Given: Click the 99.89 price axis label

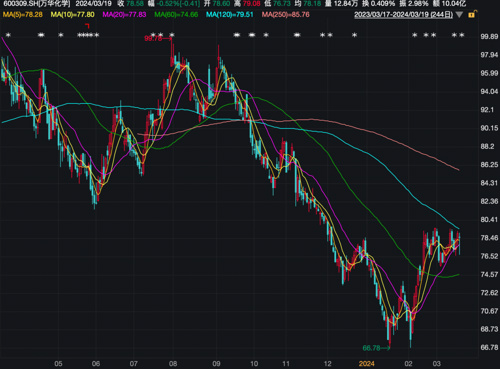Looking at the screenshot, I should coord(489,37).
